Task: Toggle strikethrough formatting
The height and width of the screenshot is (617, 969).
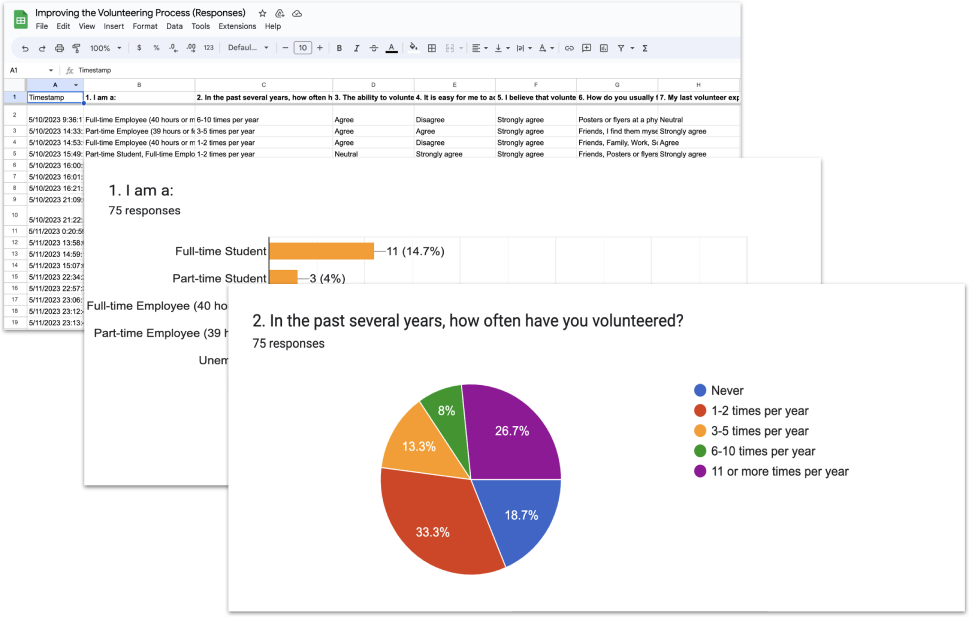Action: pos(373,48)
